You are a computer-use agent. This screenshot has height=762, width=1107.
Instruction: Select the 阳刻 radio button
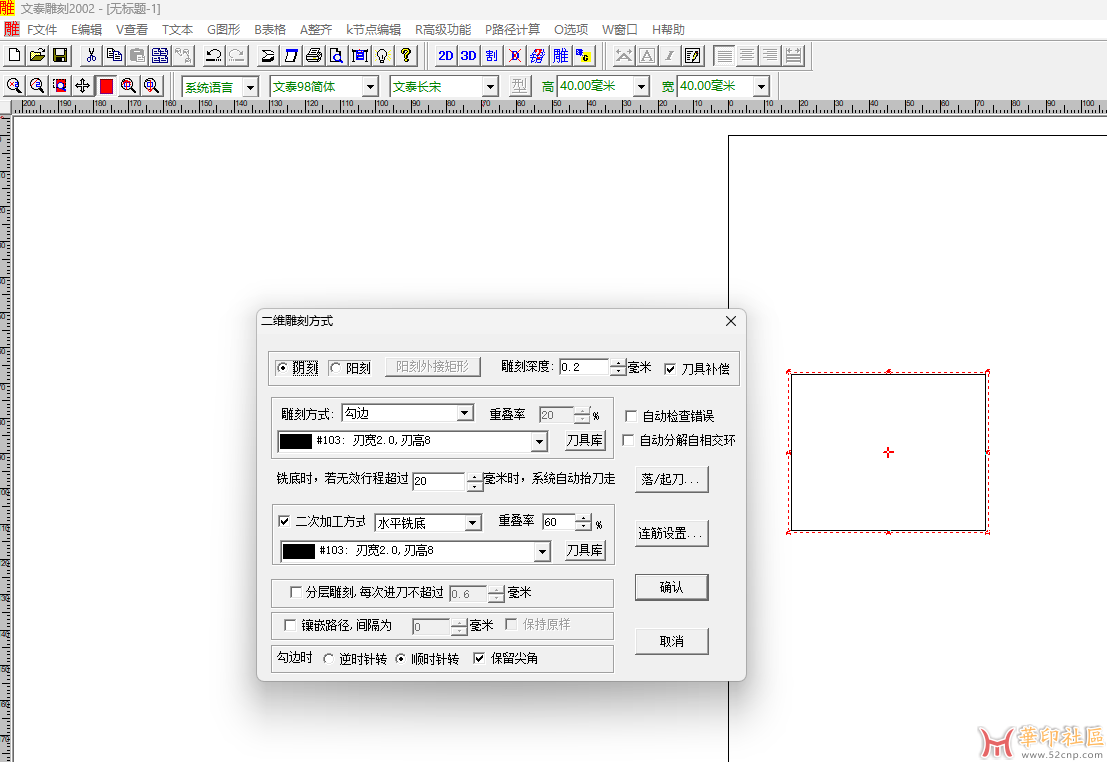click(x=336, y=368)
